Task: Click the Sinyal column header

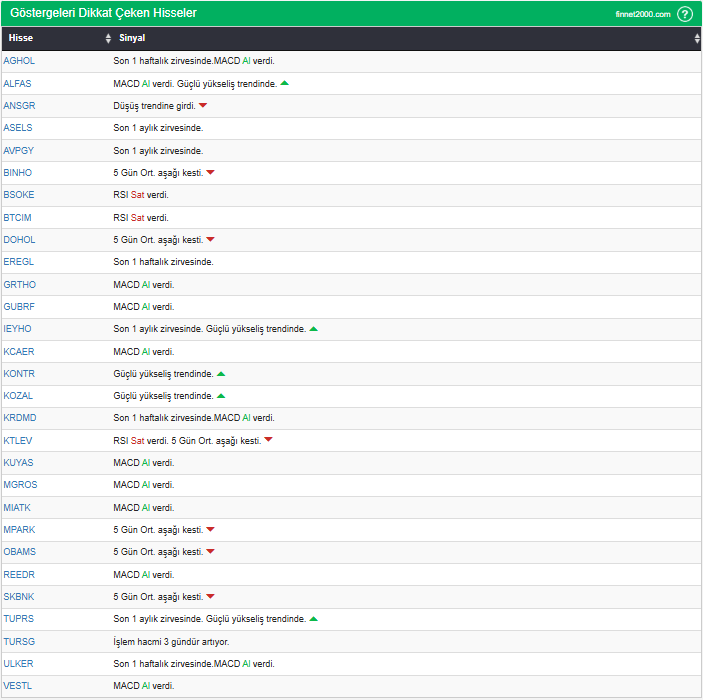Action: tap(133, 38)
